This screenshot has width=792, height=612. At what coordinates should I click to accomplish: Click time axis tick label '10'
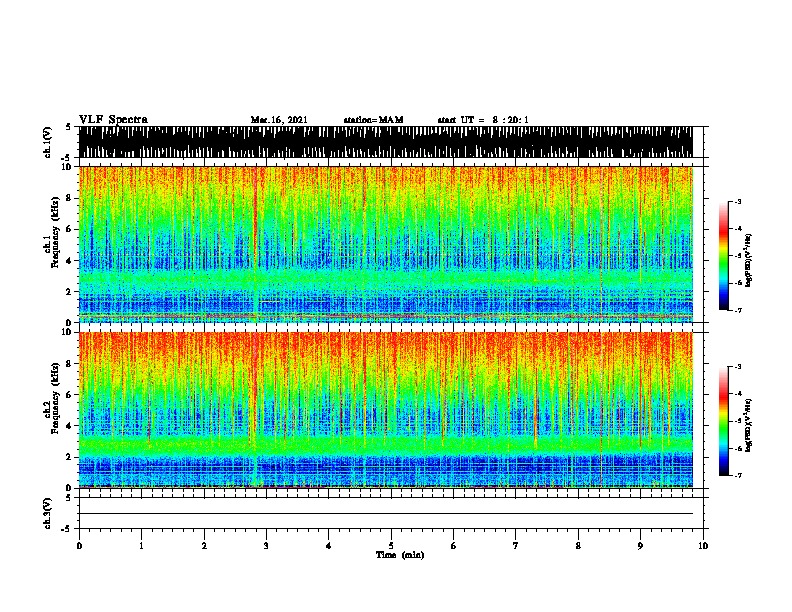point(703,545)
